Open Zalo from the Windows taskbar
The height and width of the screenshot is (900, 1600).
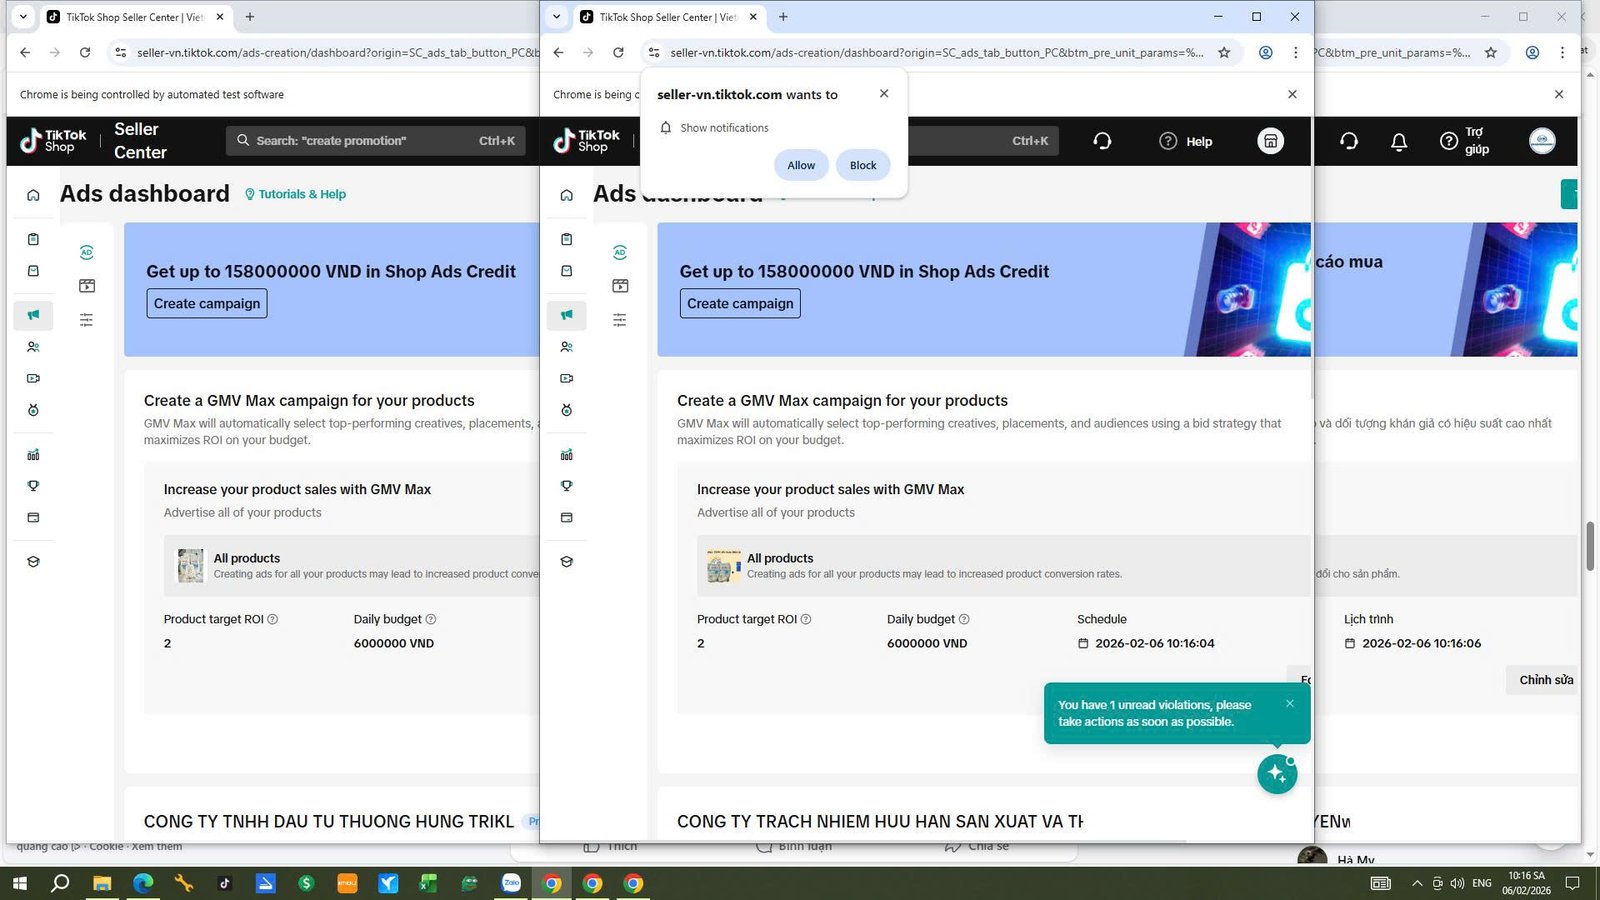511,883
